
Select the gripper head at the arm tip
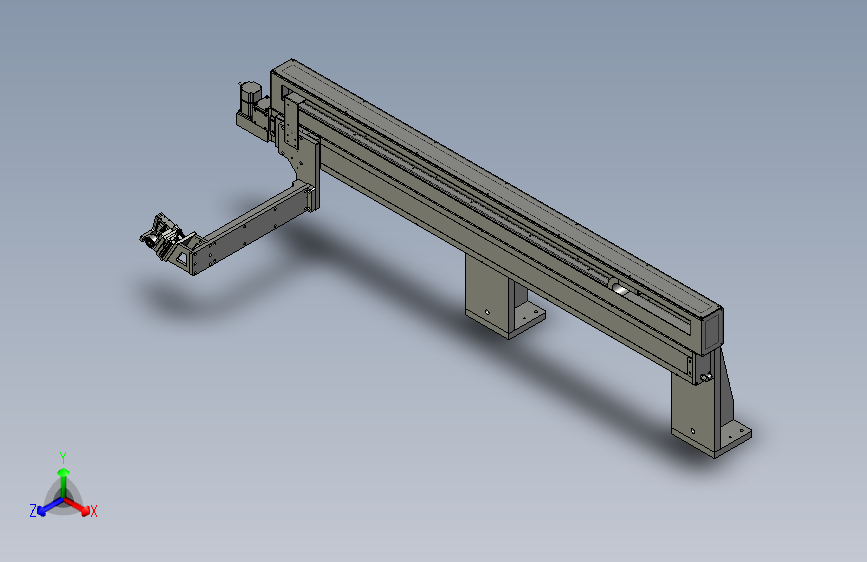tap(161, 236)
